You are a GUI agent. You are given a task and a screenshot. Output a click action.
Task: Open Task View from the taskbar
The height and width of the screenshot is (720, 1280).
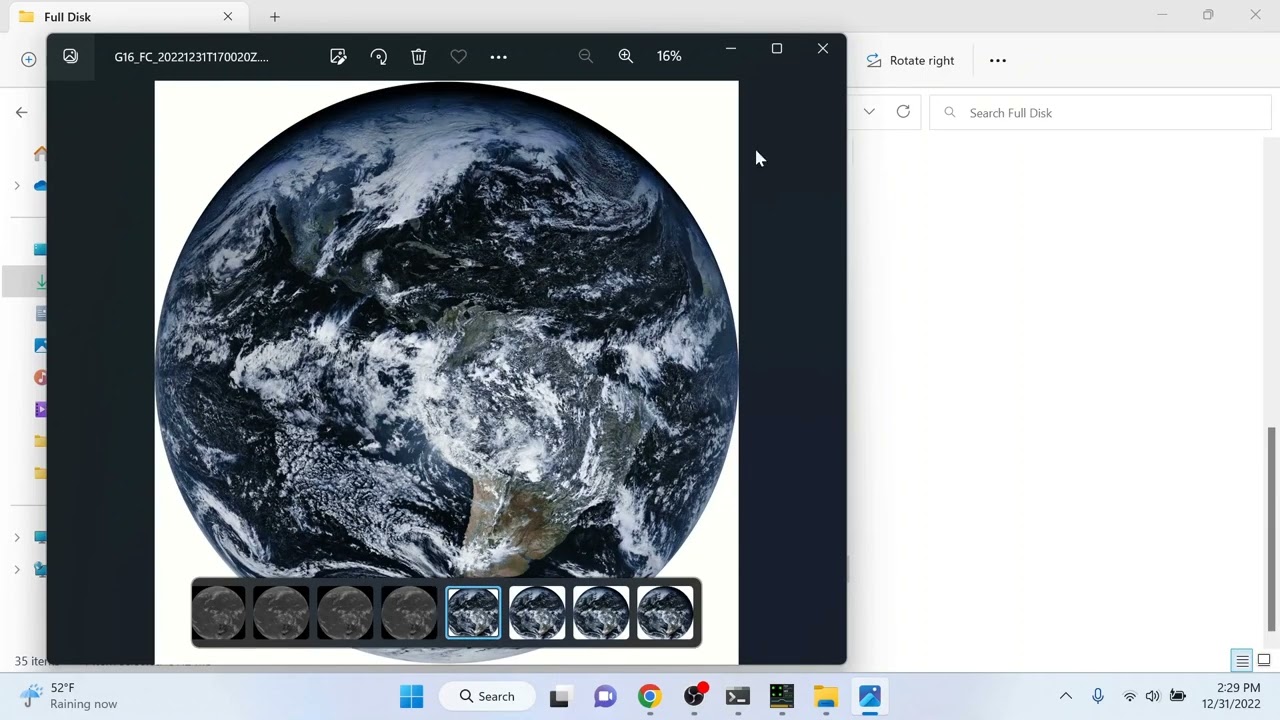[559, 696]
